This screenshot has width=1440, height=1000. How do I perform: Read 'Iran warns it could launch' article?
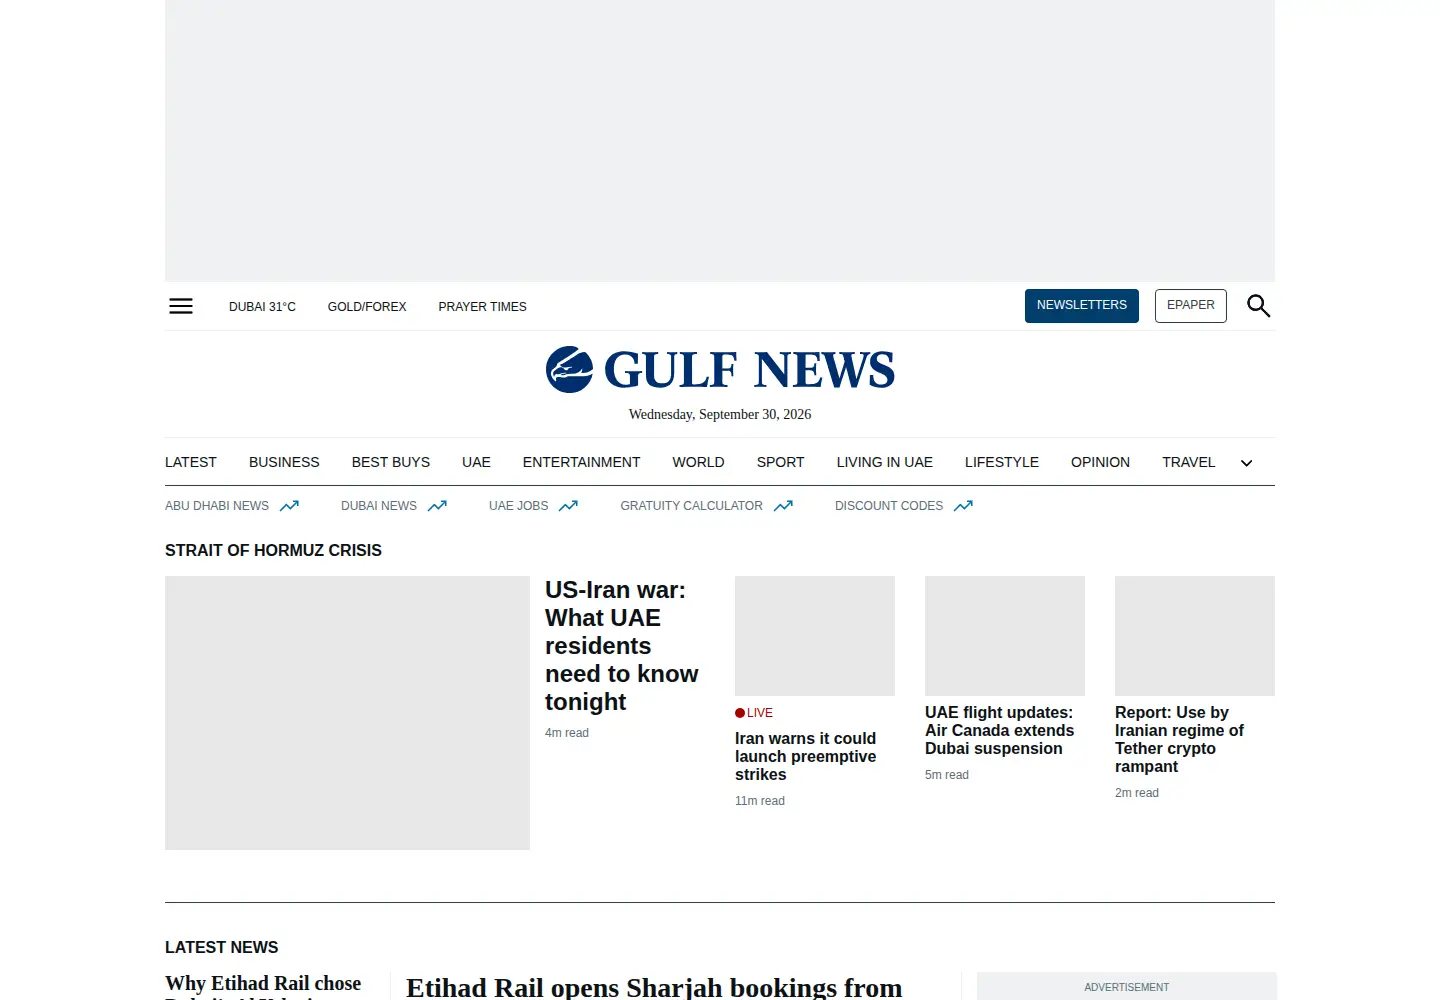(806, 756)
